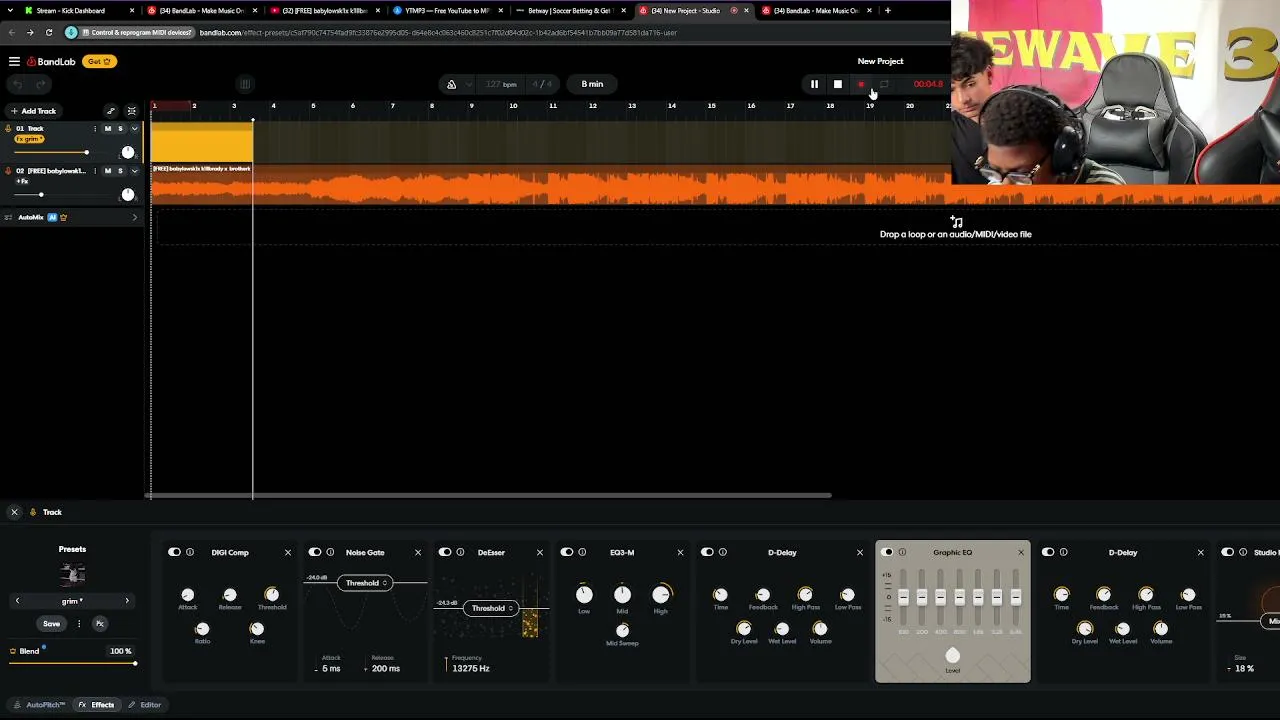
Task: Open the automation curve tool
Action: coord(111,111)
